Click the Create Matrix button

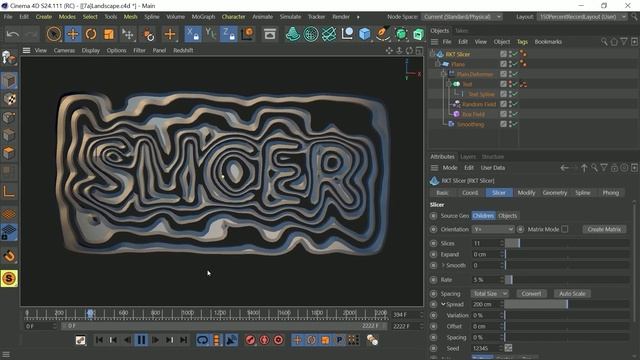[604, 229]
